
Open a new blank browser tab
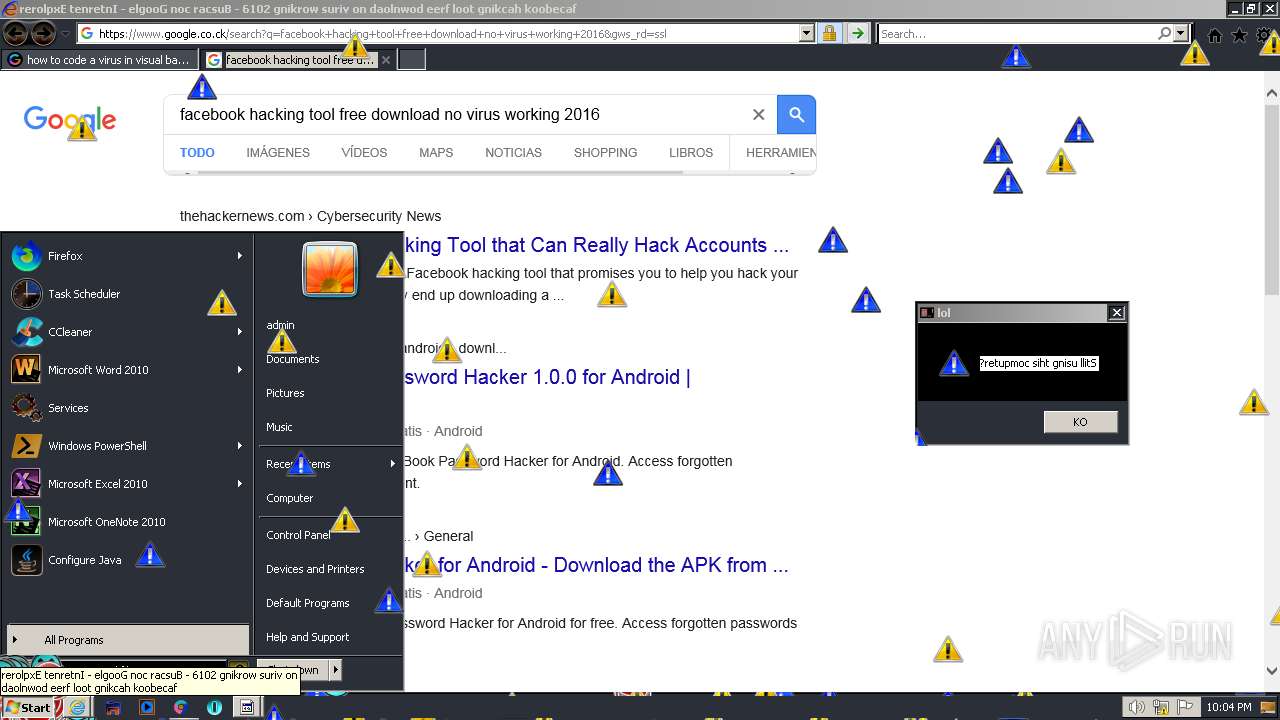point(412,60)
